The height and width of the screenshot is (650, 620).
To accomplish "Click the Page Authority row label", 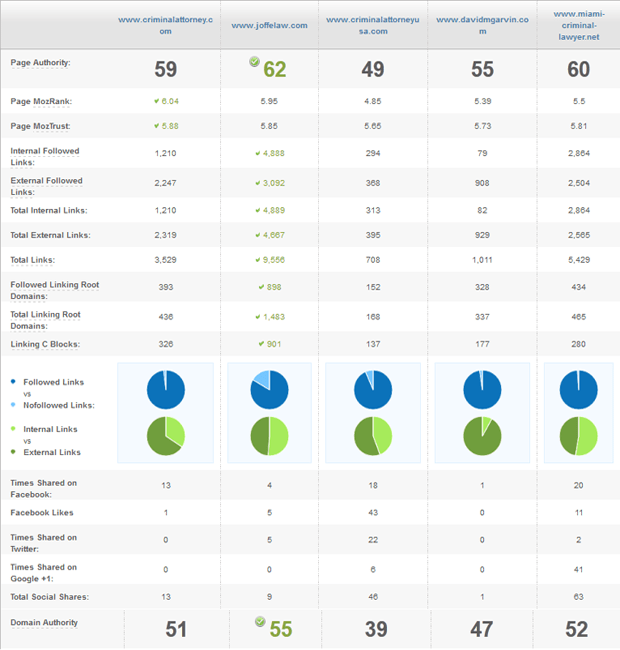I will (x=40, y=63).
